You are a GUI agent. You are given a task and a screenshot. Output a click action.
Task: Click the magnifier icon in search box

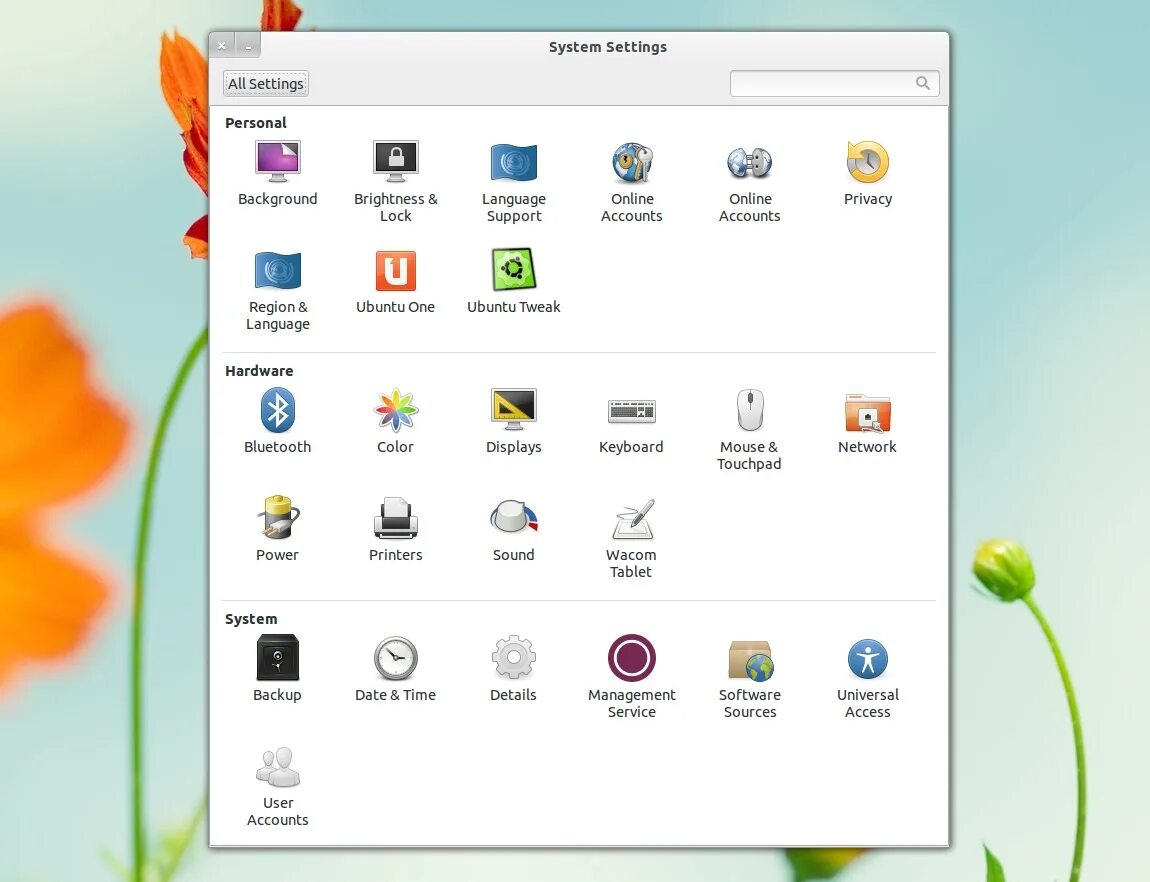923,84
